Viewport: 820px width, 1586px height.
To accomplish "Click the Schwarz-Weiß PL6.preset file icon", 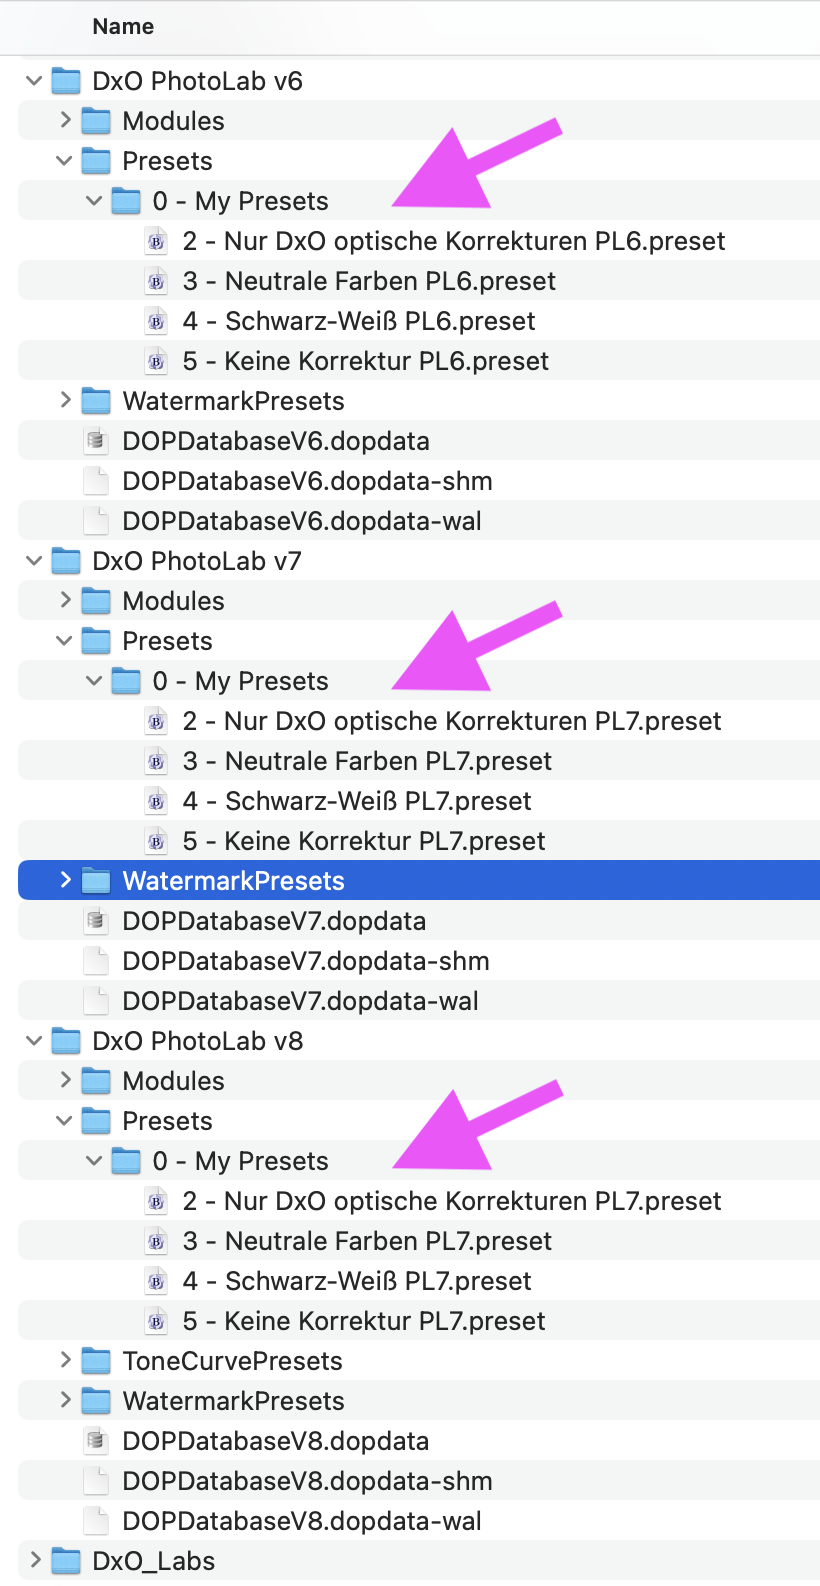I will (x=156, y=321).
